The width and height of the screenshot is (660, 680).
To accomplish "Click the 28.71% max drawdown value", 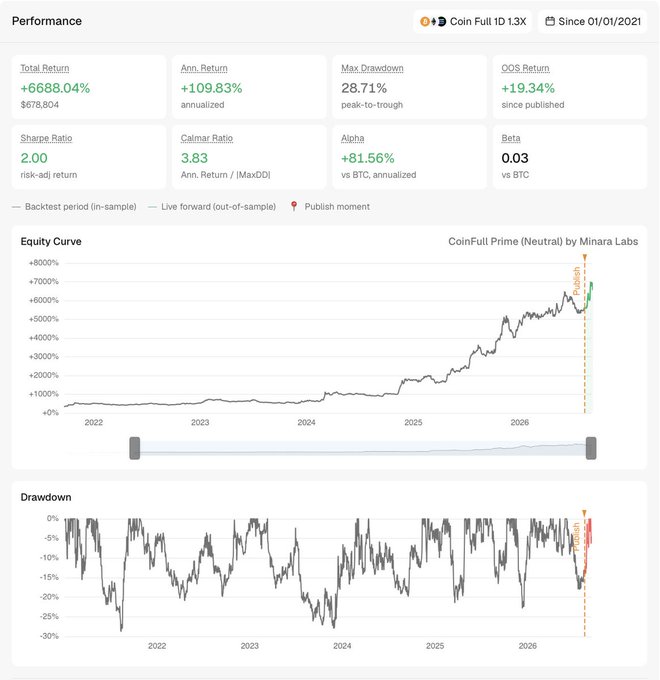I will [363, 88].
